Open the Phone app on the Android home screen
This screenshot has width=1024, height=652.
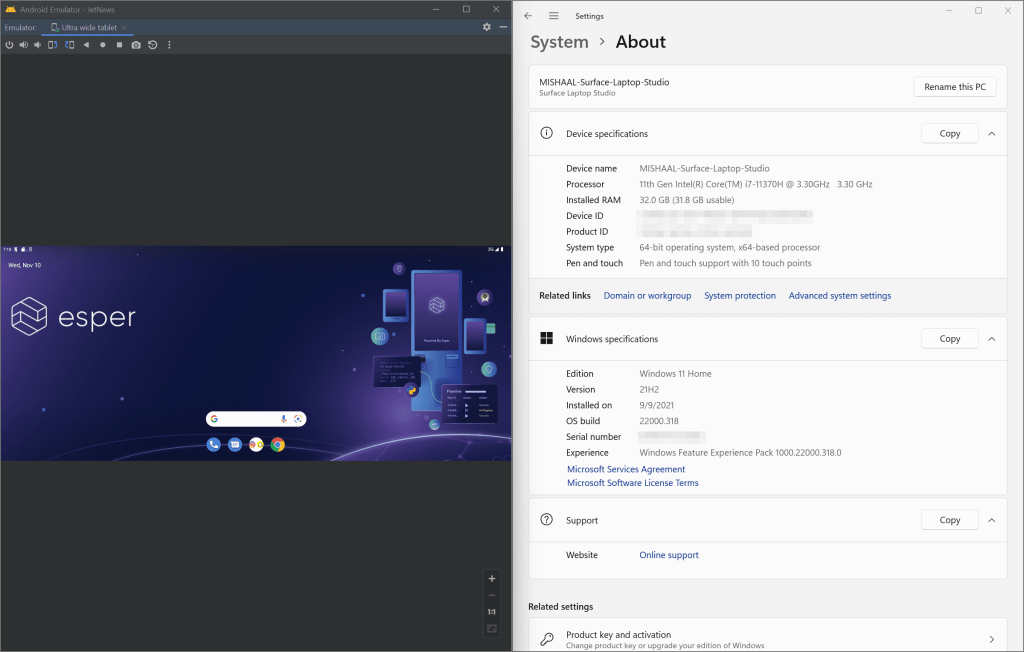pyautogui.click(x=214, y=444)
